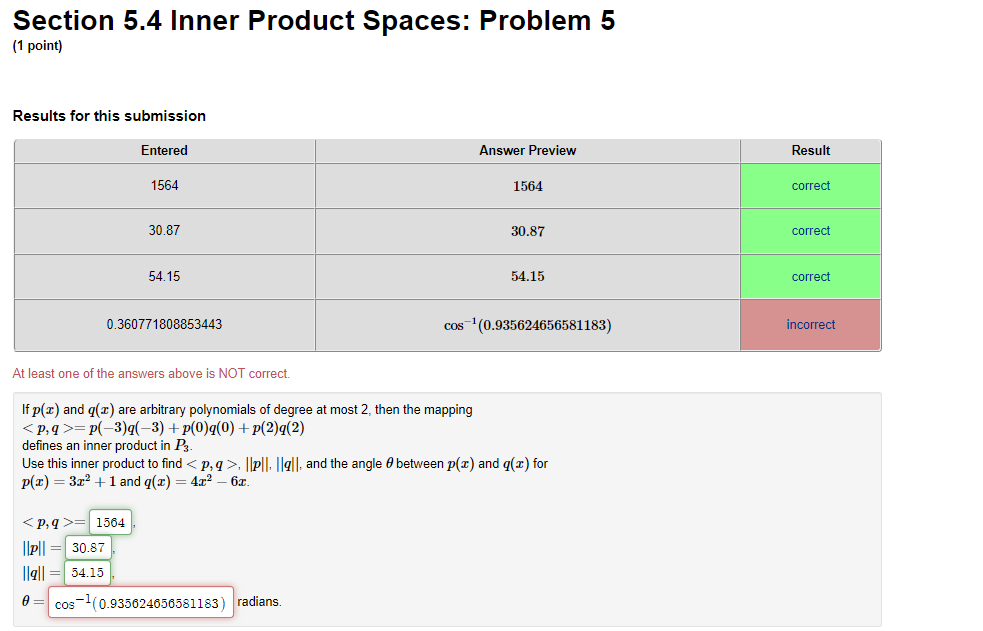Image resolution: width=983 pixels, height=631 pixels.
Task: Select the Entered column header
Action: [164, 150]
